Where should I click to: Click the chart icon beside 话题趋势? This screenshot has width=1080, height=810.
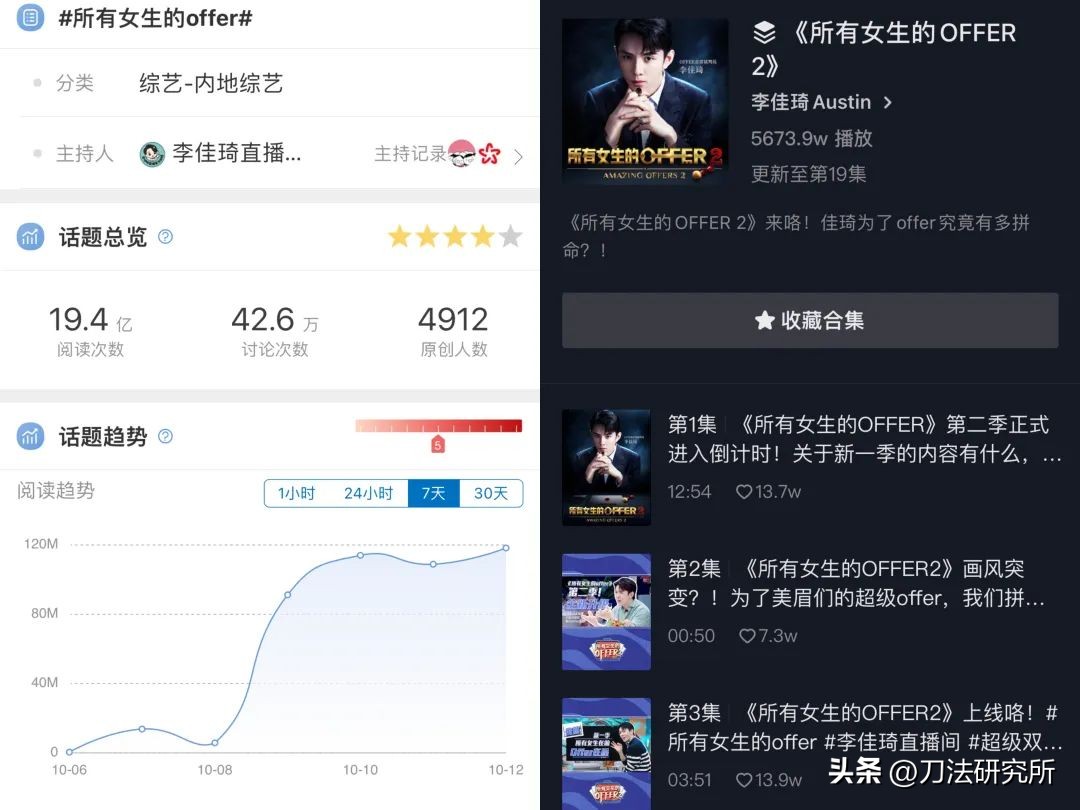[x=30, y=436]
